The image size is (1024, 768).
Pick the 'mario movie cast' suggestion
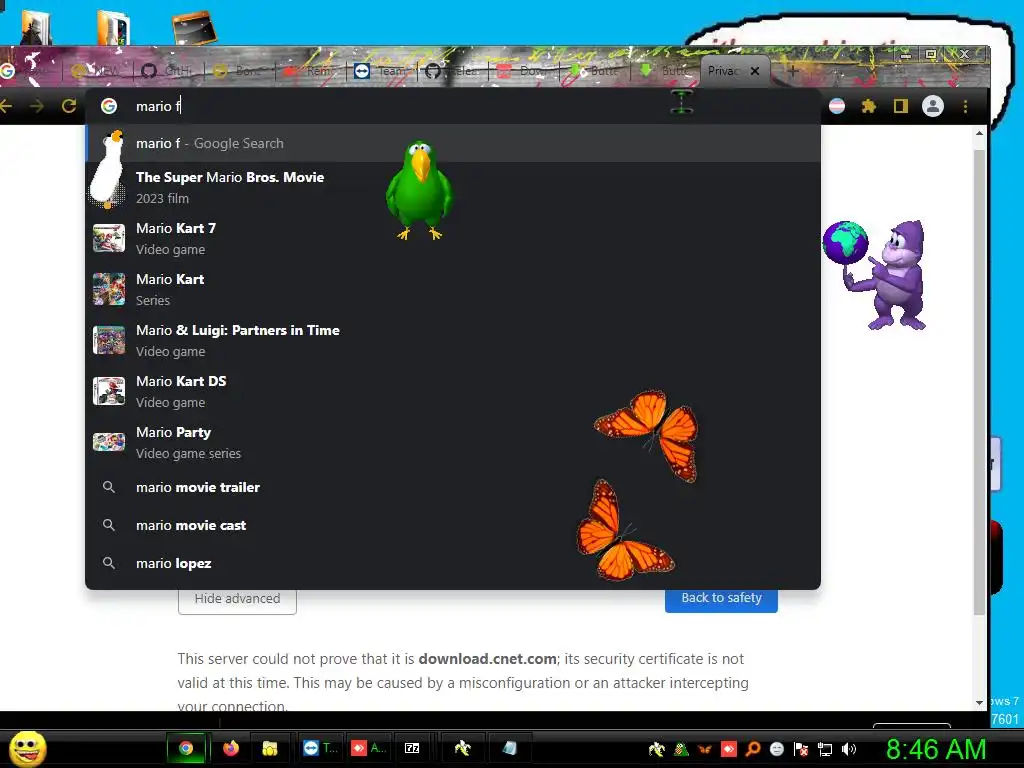click(453, 525)
